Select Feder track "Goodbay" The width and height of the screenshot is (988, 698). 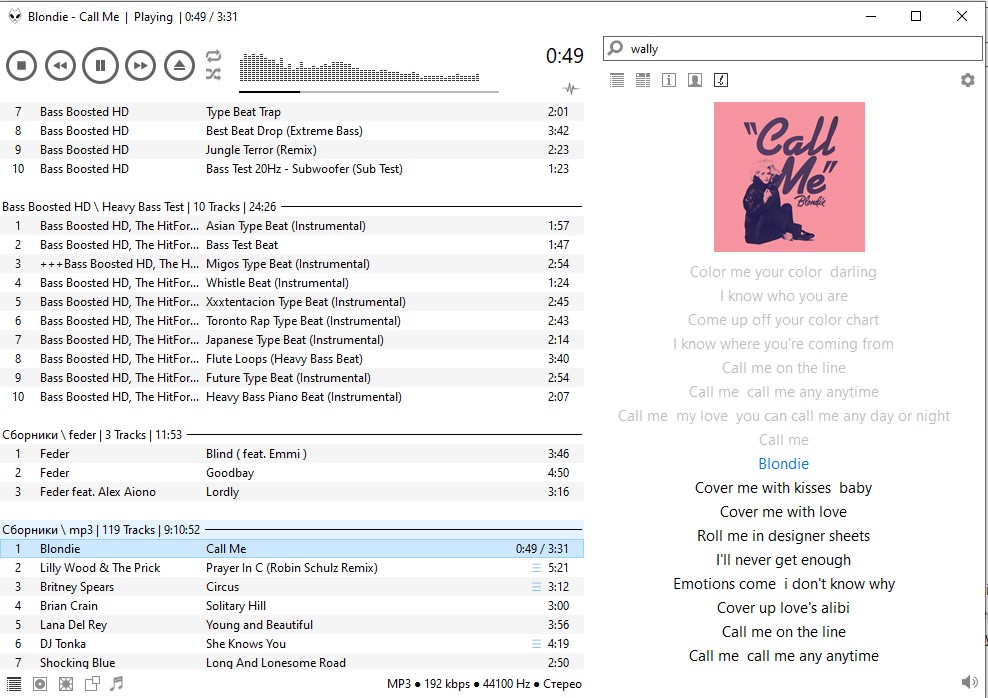tap(292, 472)
